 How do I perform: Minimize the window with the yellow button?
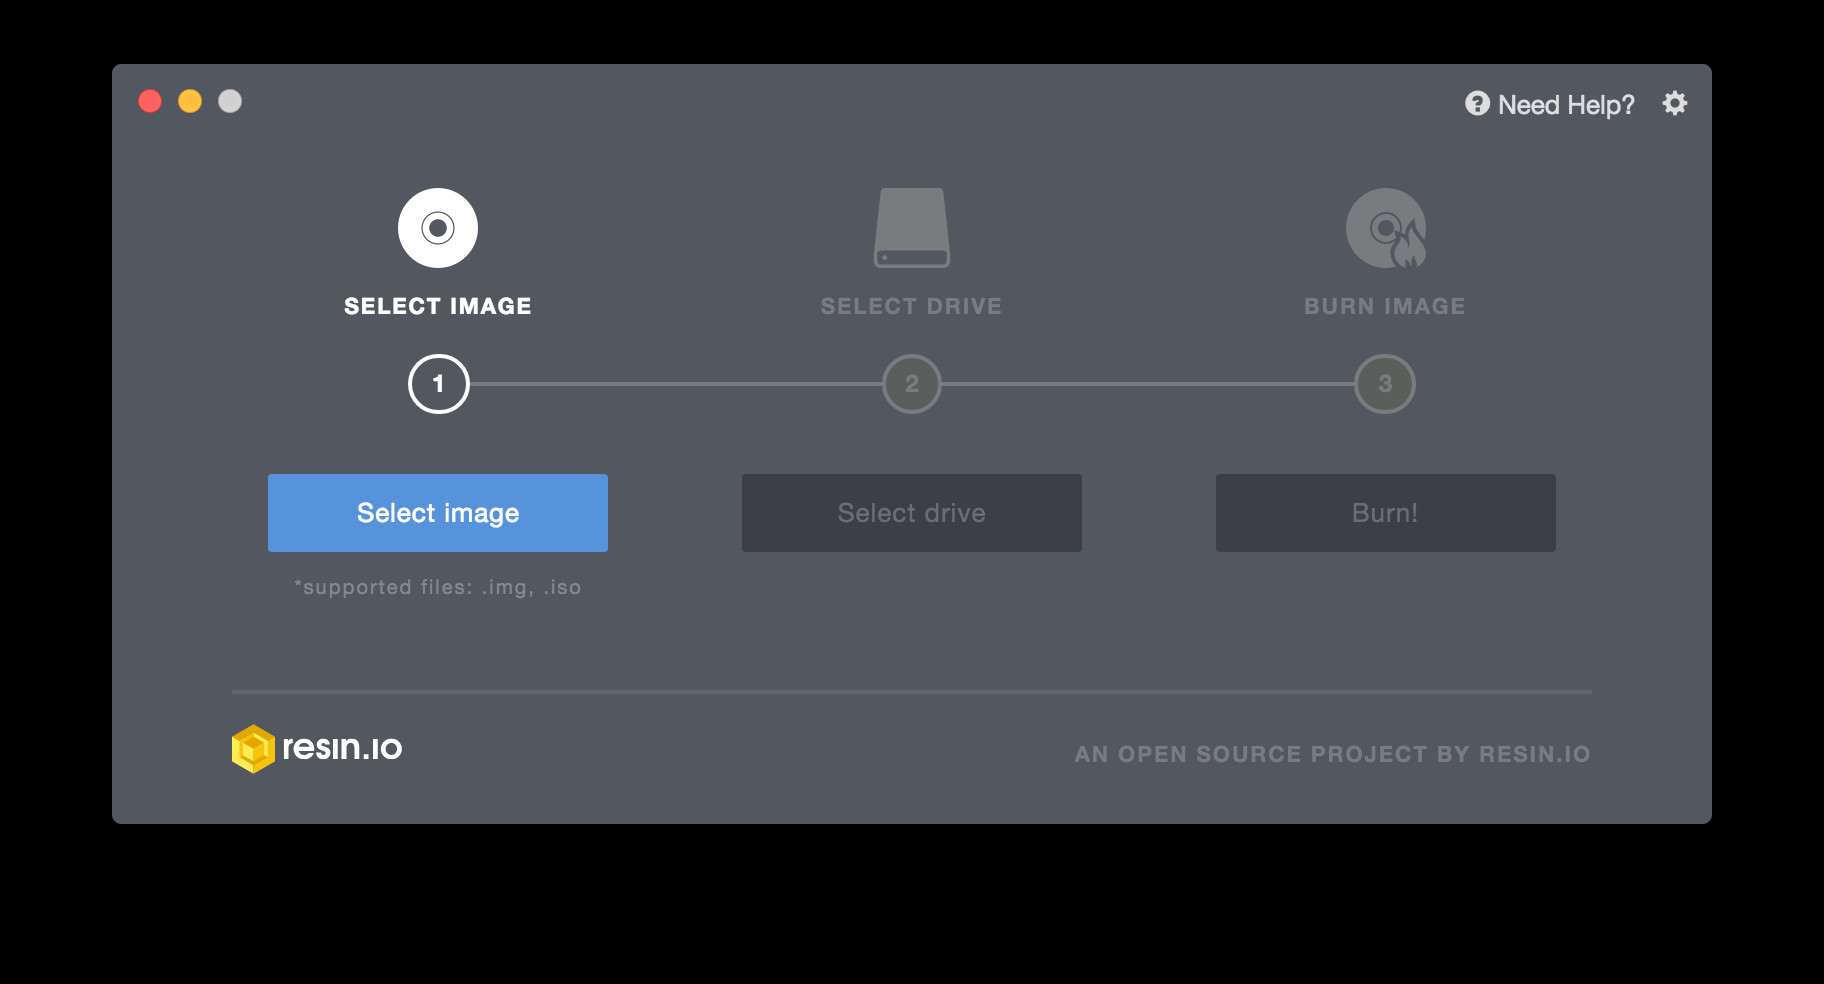(190, 101)
